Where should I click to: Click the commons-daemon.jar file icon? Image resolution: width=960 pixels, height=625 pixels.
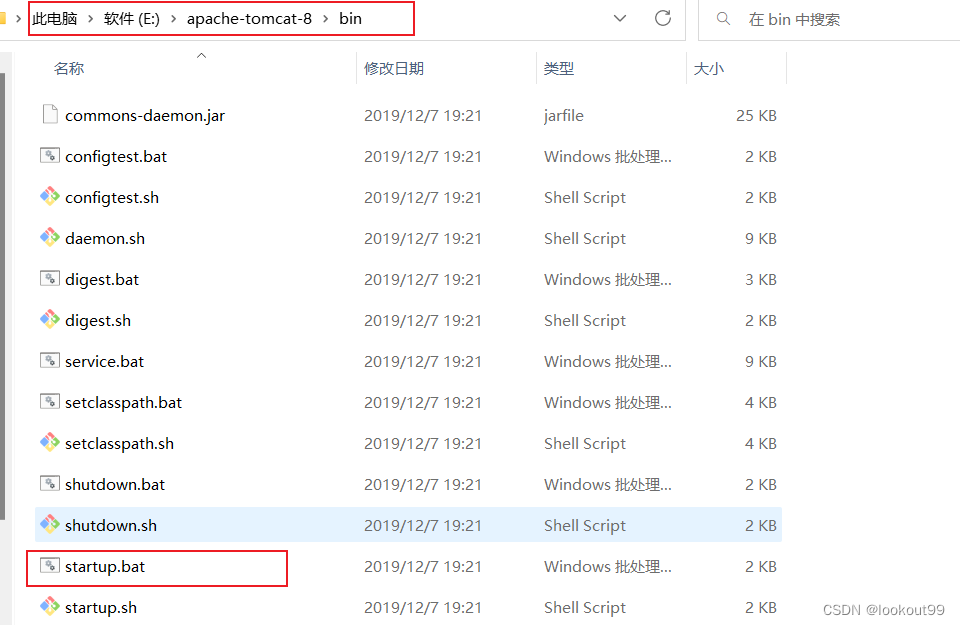coord(50,114)
